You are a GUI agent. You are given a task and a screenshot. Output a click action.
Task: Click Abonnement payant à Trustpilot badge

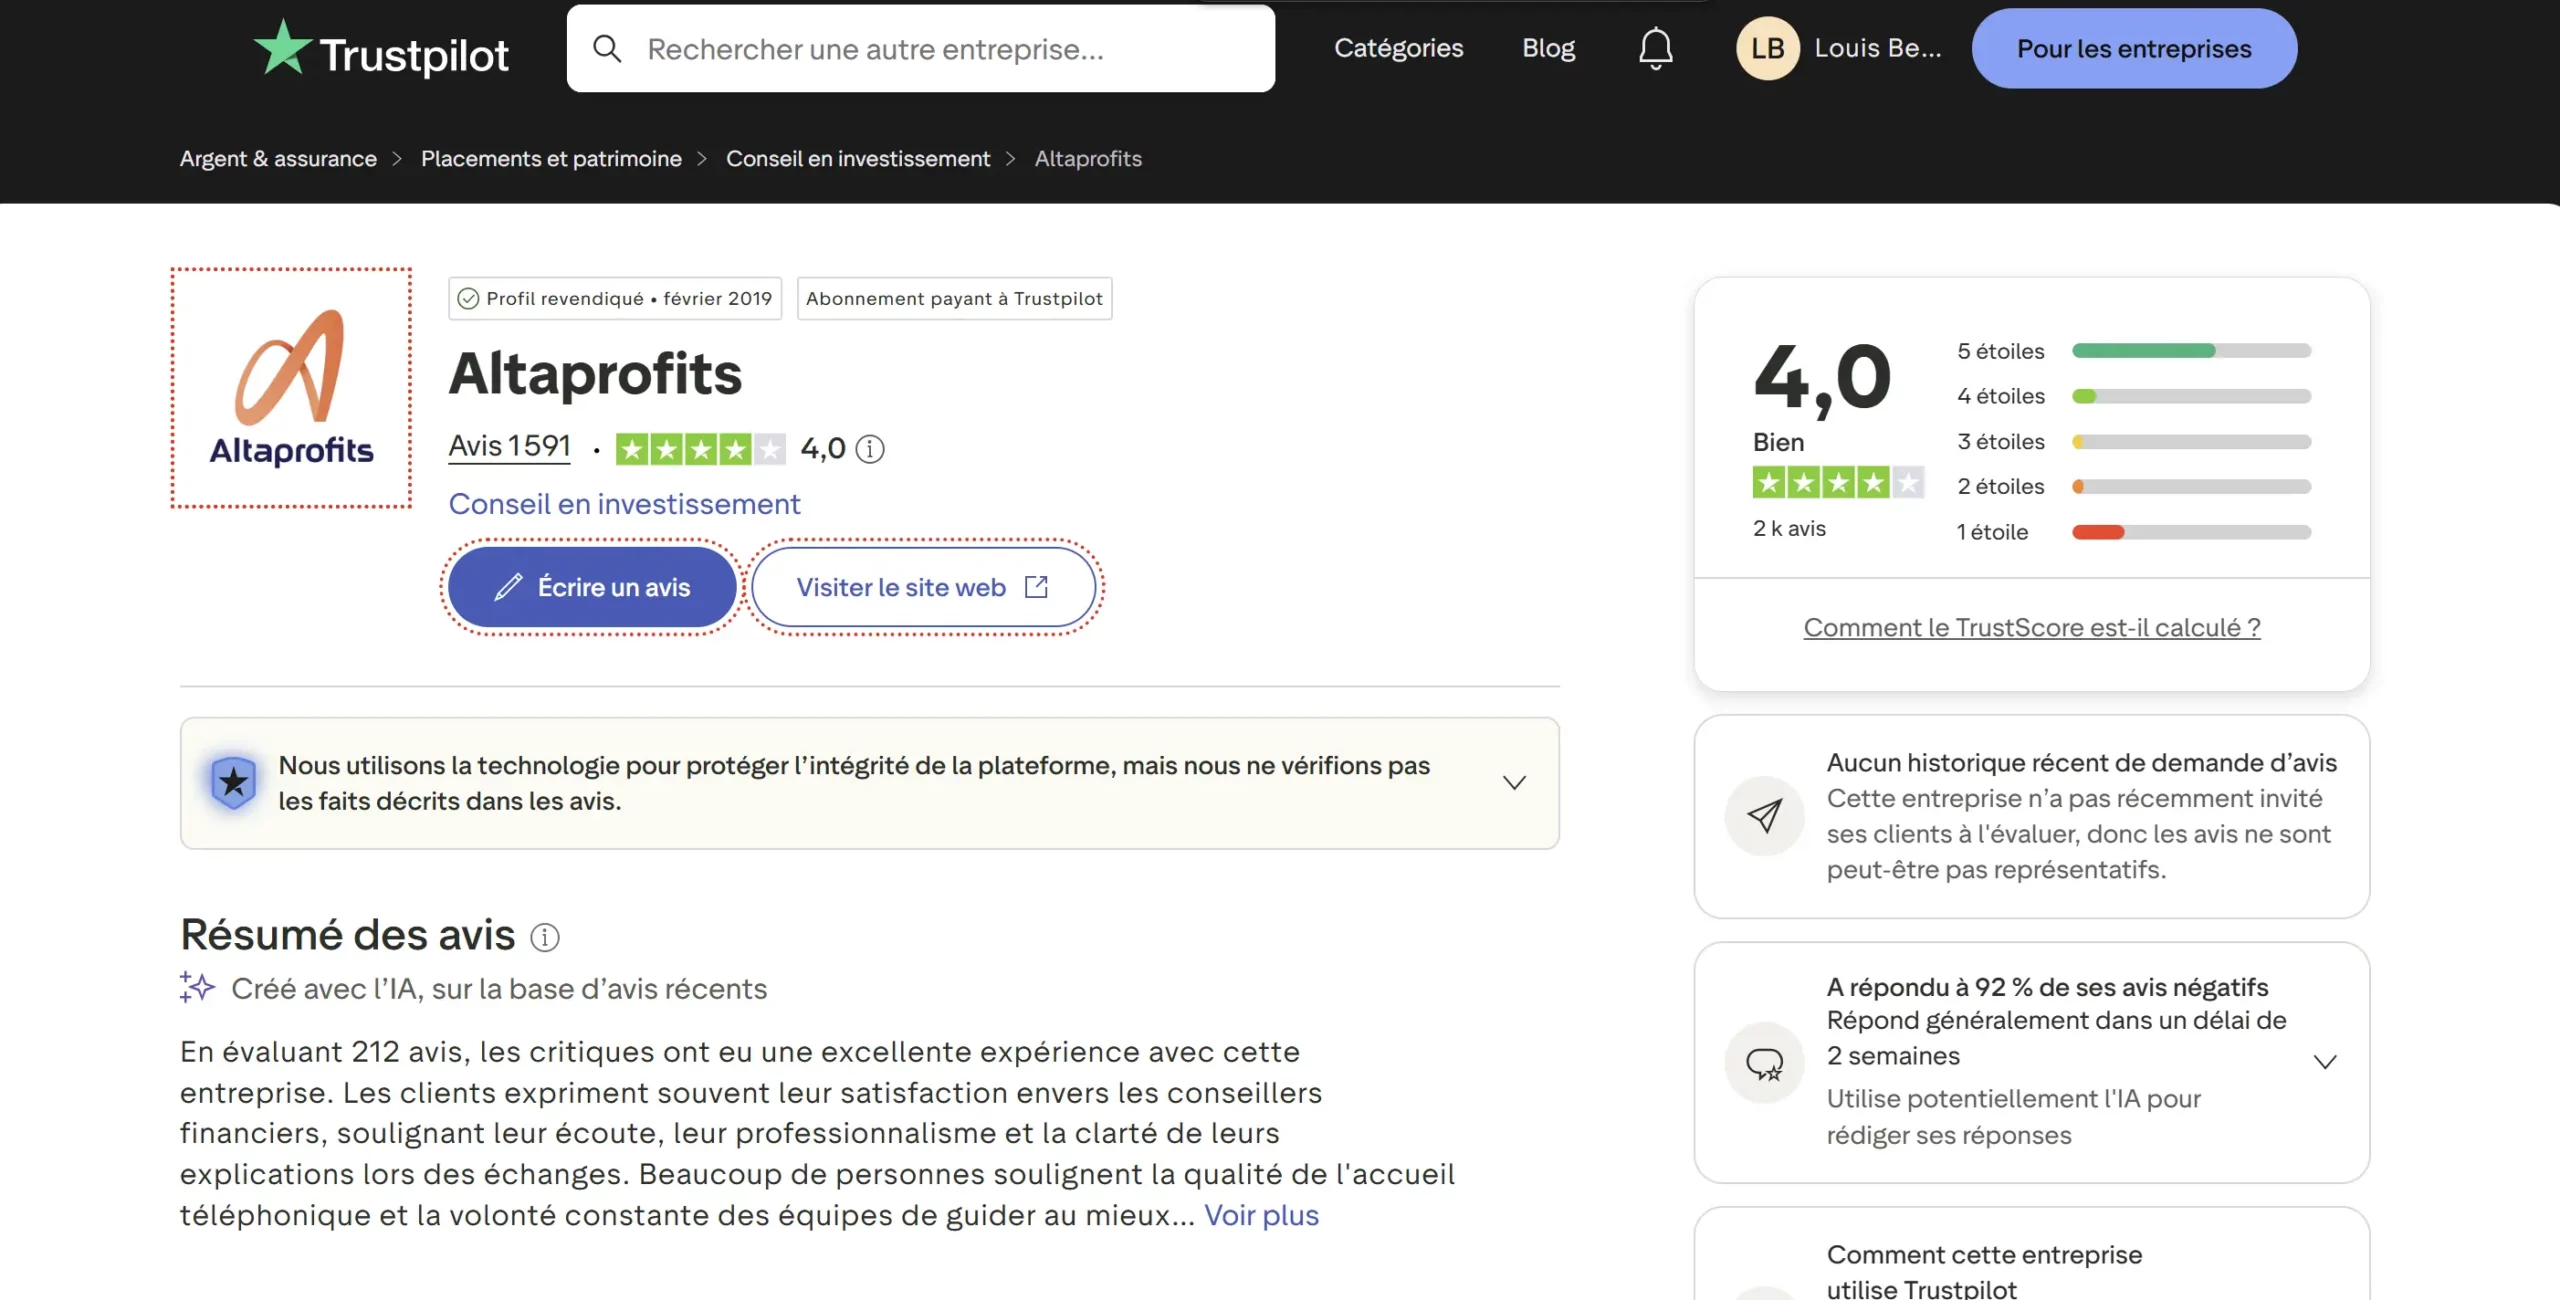pos(954,298)
